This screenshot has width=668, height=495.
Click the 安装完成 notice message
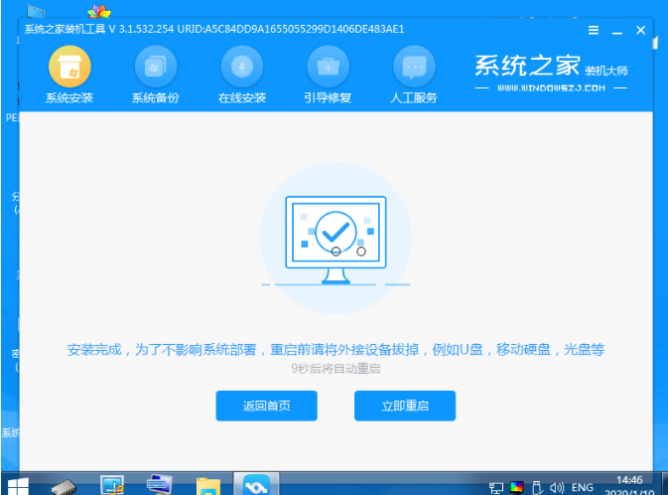coord(336,350)
